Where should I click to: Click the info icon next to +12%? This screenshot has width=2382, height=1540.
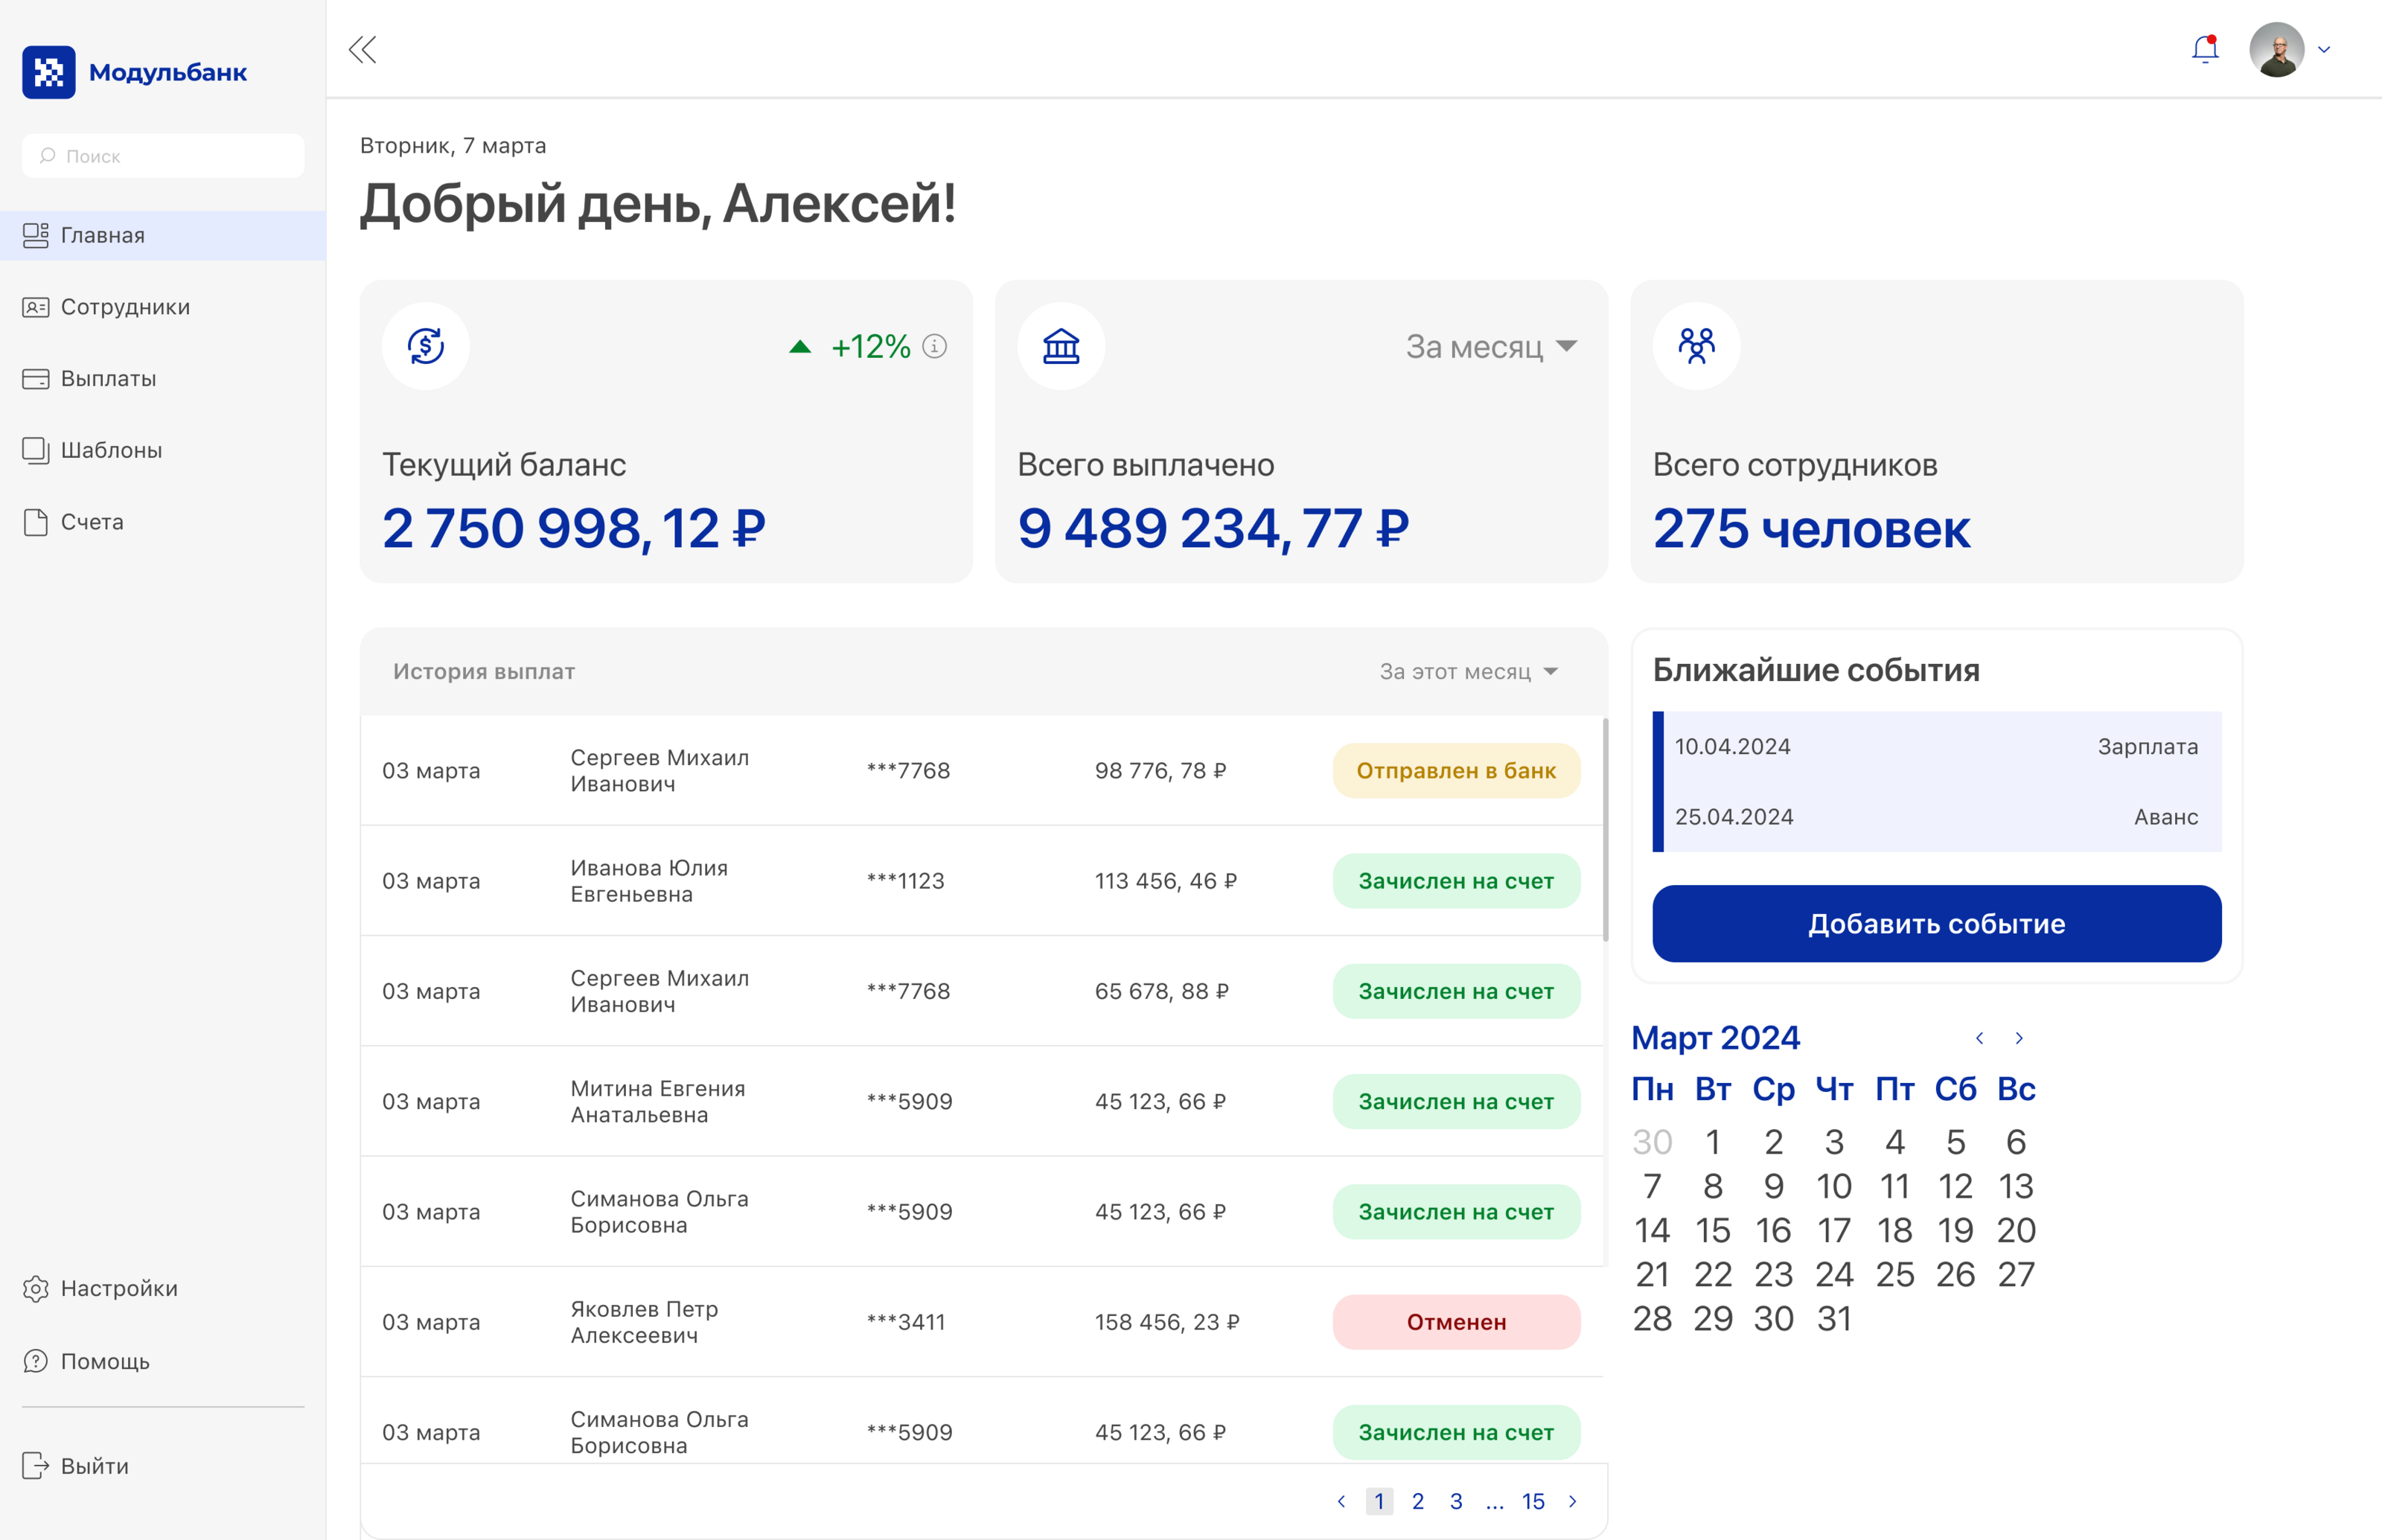pyautogui.click(x=934, y=346)
